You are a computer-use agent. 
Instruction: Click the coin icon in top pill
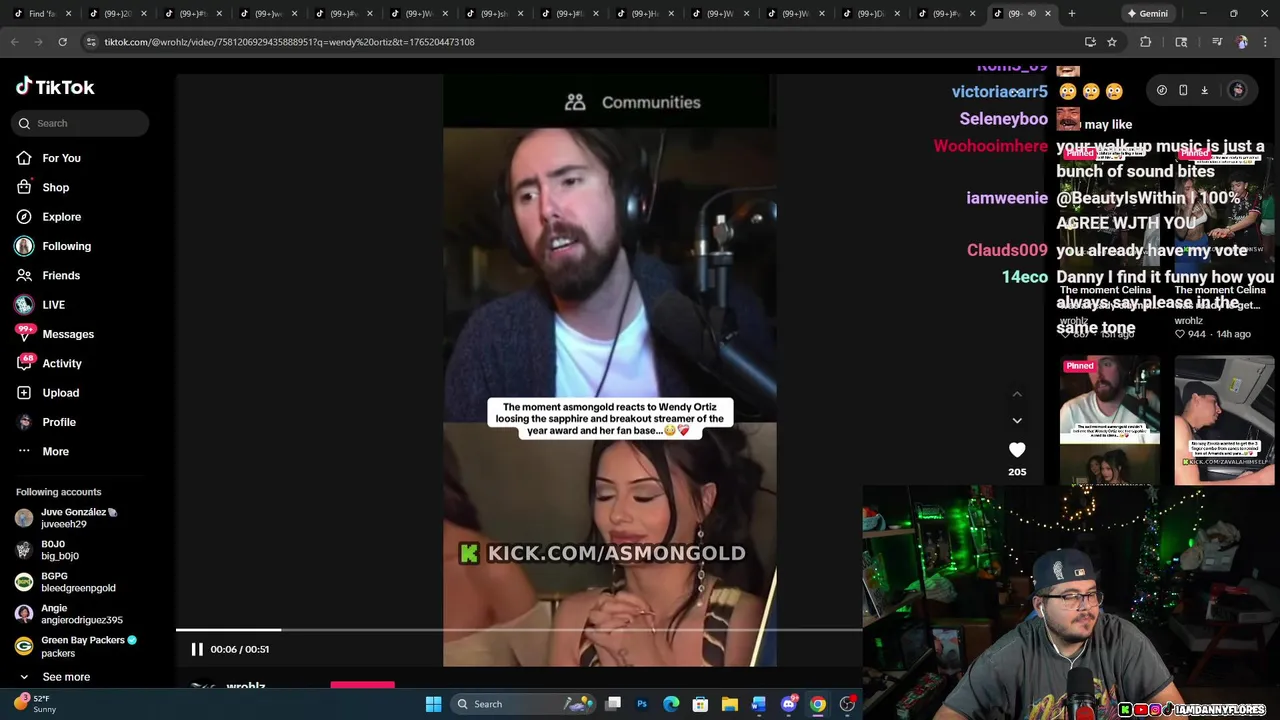[x=1162, y=90]
